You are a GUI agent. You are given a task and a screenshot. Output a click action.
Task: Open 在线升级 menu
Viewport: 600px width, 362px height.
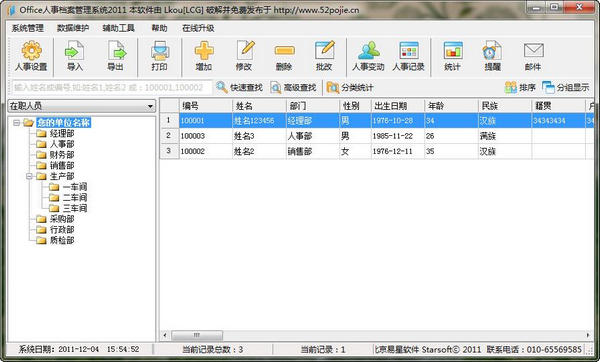tap(198, 28)
